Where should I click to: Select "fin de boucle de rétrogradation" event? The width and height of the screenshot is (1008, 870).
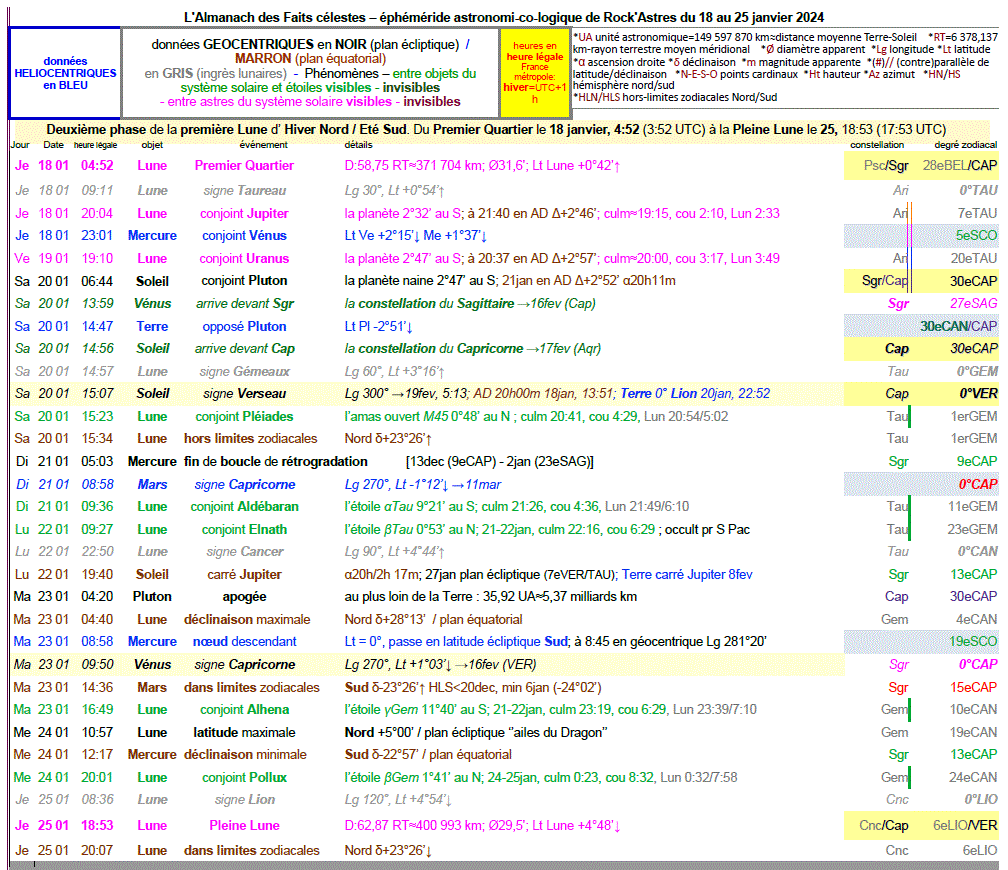[276, 462]
